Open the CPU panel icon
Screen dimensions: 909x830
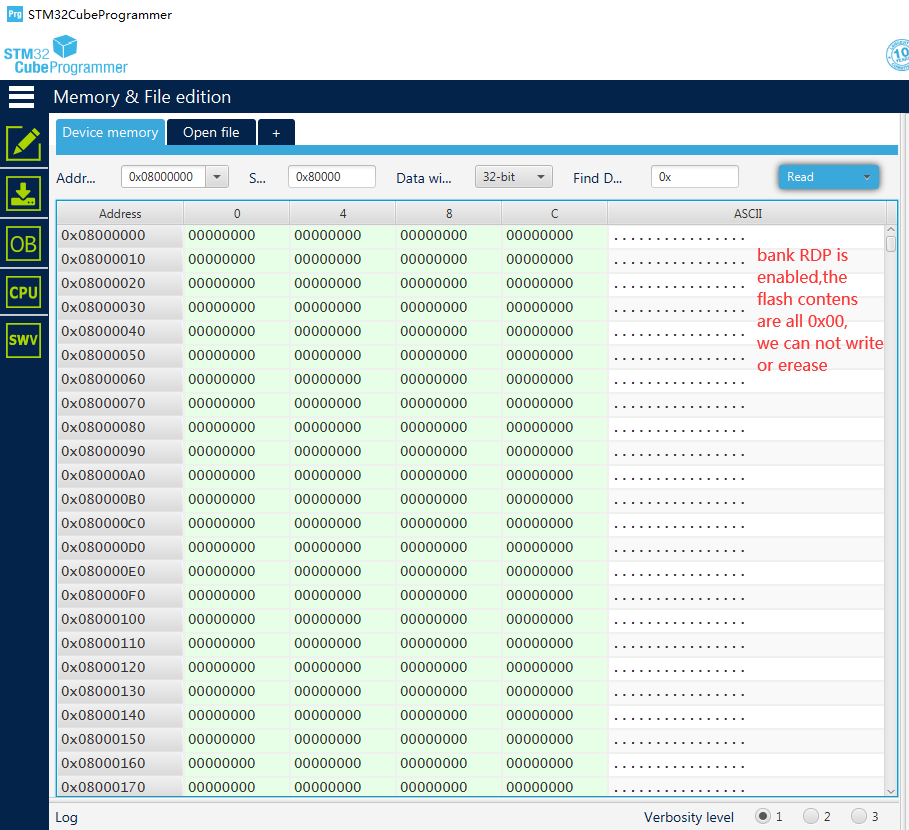(x=24, y=292)
